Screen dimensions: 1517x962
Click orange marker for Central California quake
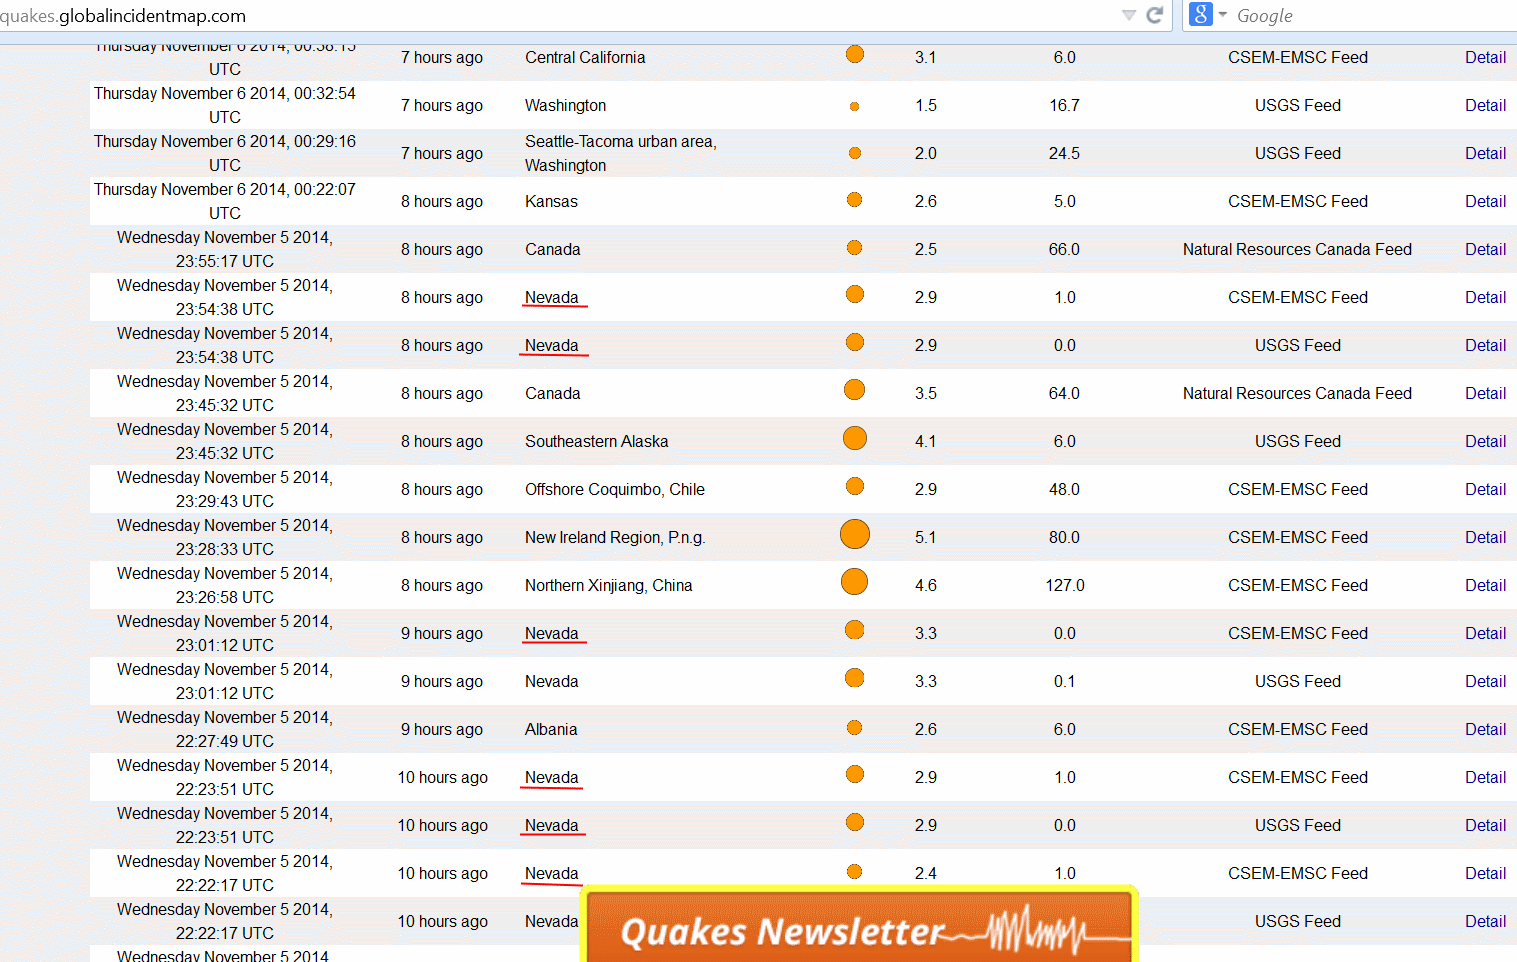[x=855, y=54]
